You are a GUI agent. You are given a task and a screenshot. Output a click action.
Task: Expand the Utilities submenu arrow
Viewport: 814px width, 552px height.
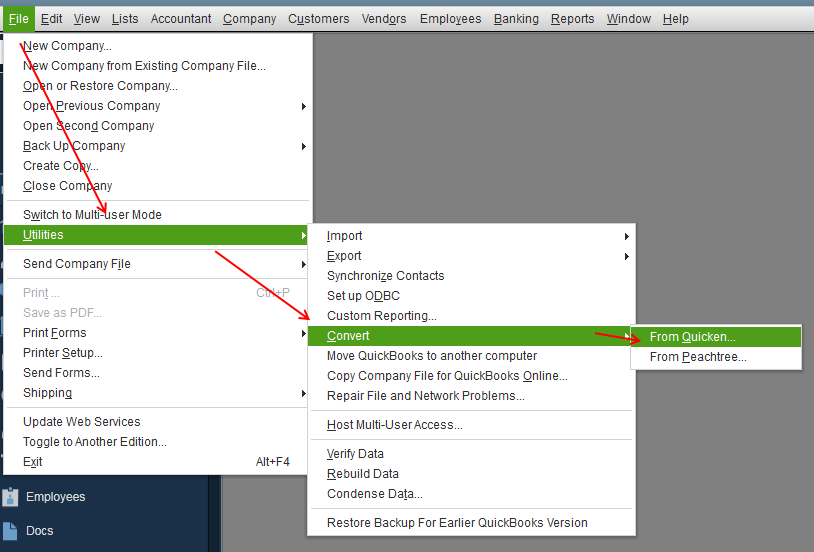click(304, 235)
